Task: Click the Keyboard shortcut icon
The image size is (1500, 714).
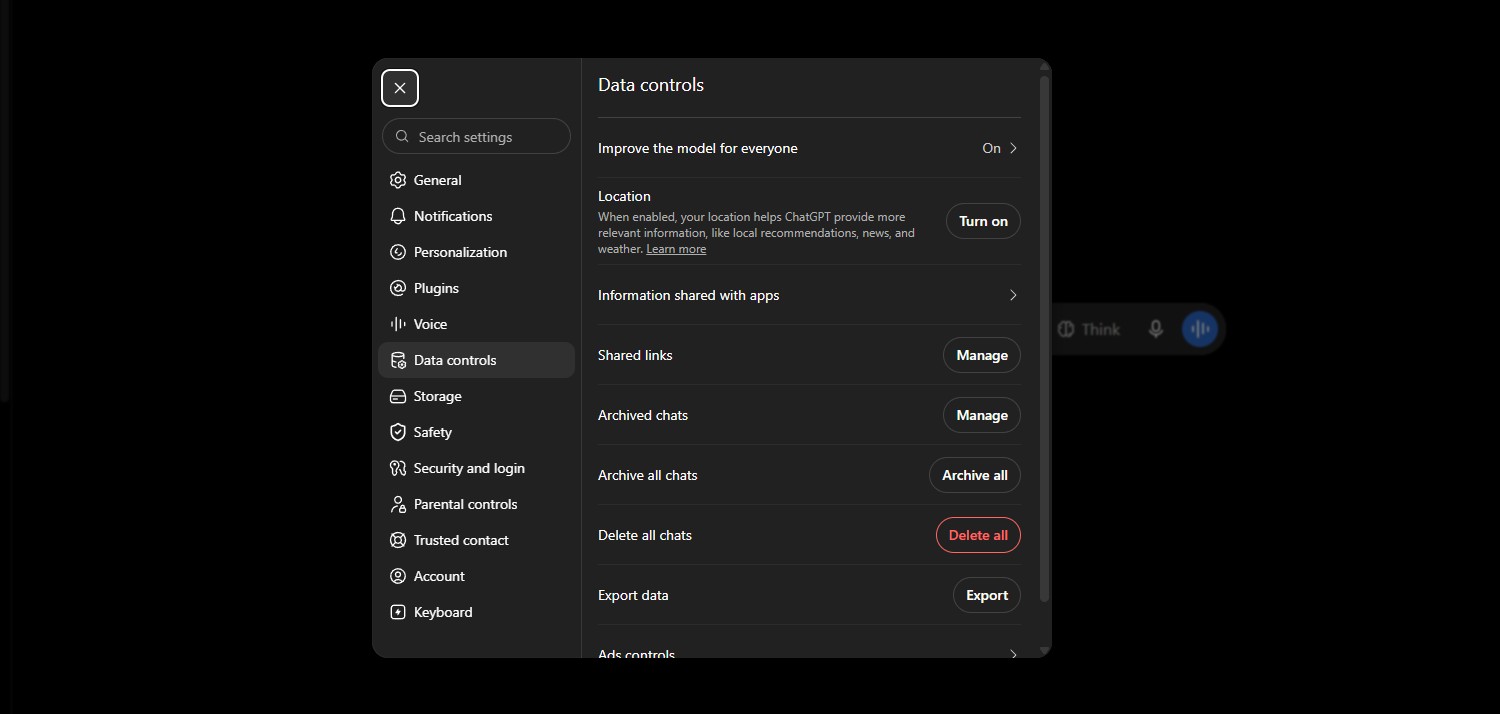Action: [x=398, y=612]
